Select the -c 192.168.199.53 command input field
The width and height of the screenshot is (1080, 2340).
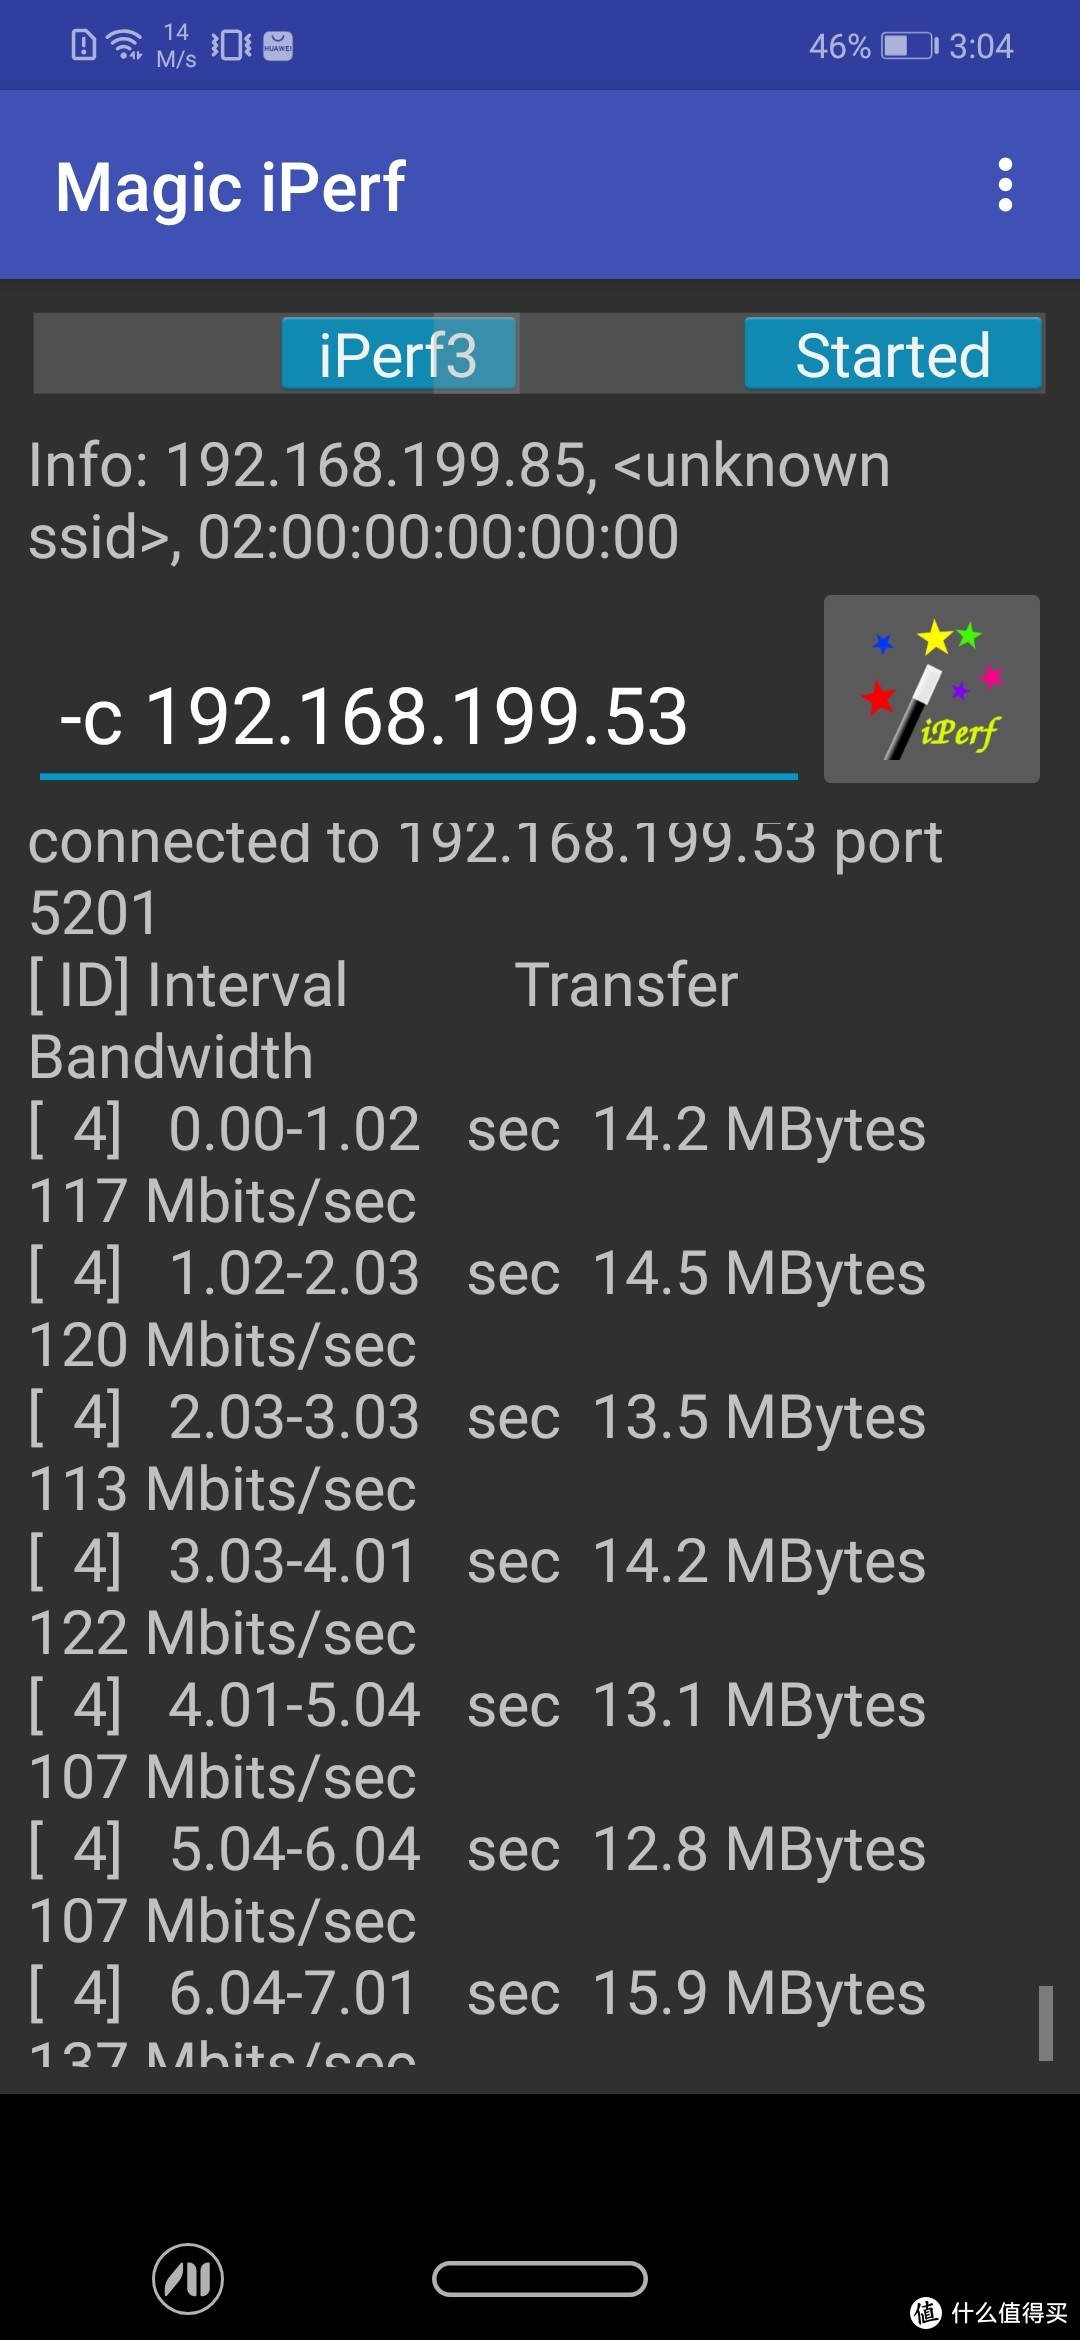[x=417, y=716]
